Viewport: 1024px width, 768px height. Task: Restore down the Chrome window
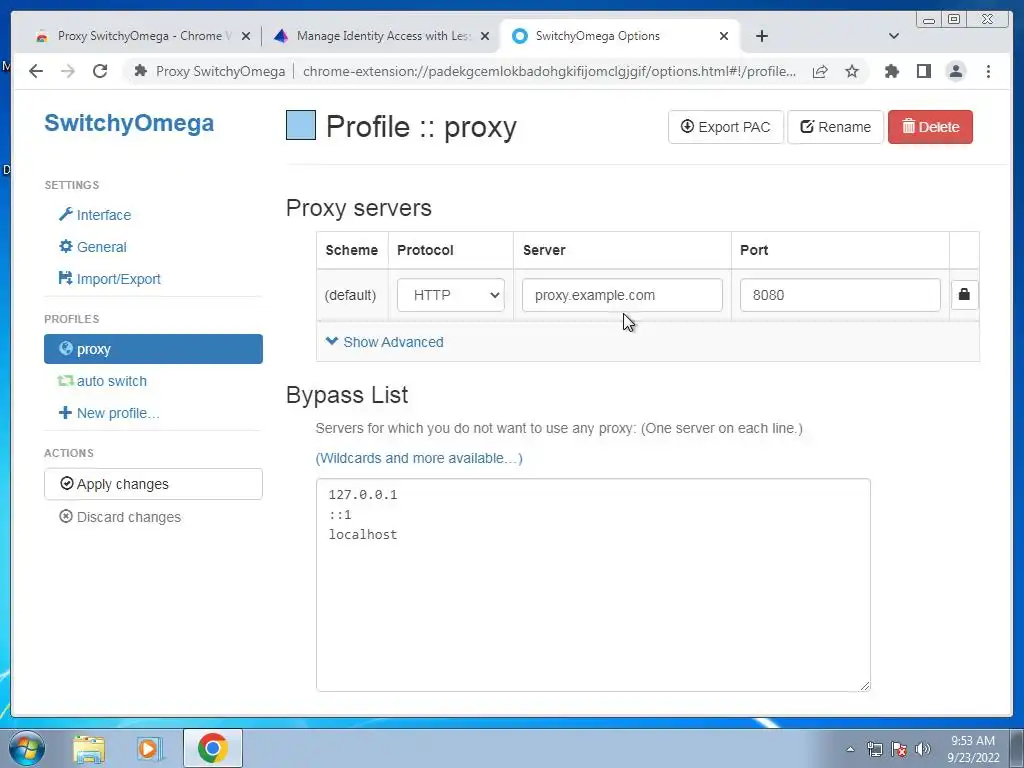[x=954, y=20]
